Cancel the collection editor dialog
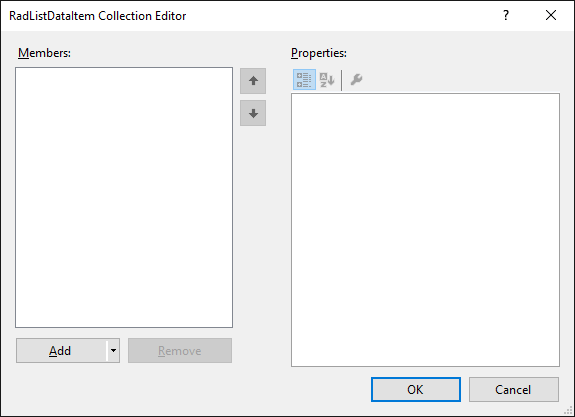Viewport: 575px width, 417px height. [514, 389]
